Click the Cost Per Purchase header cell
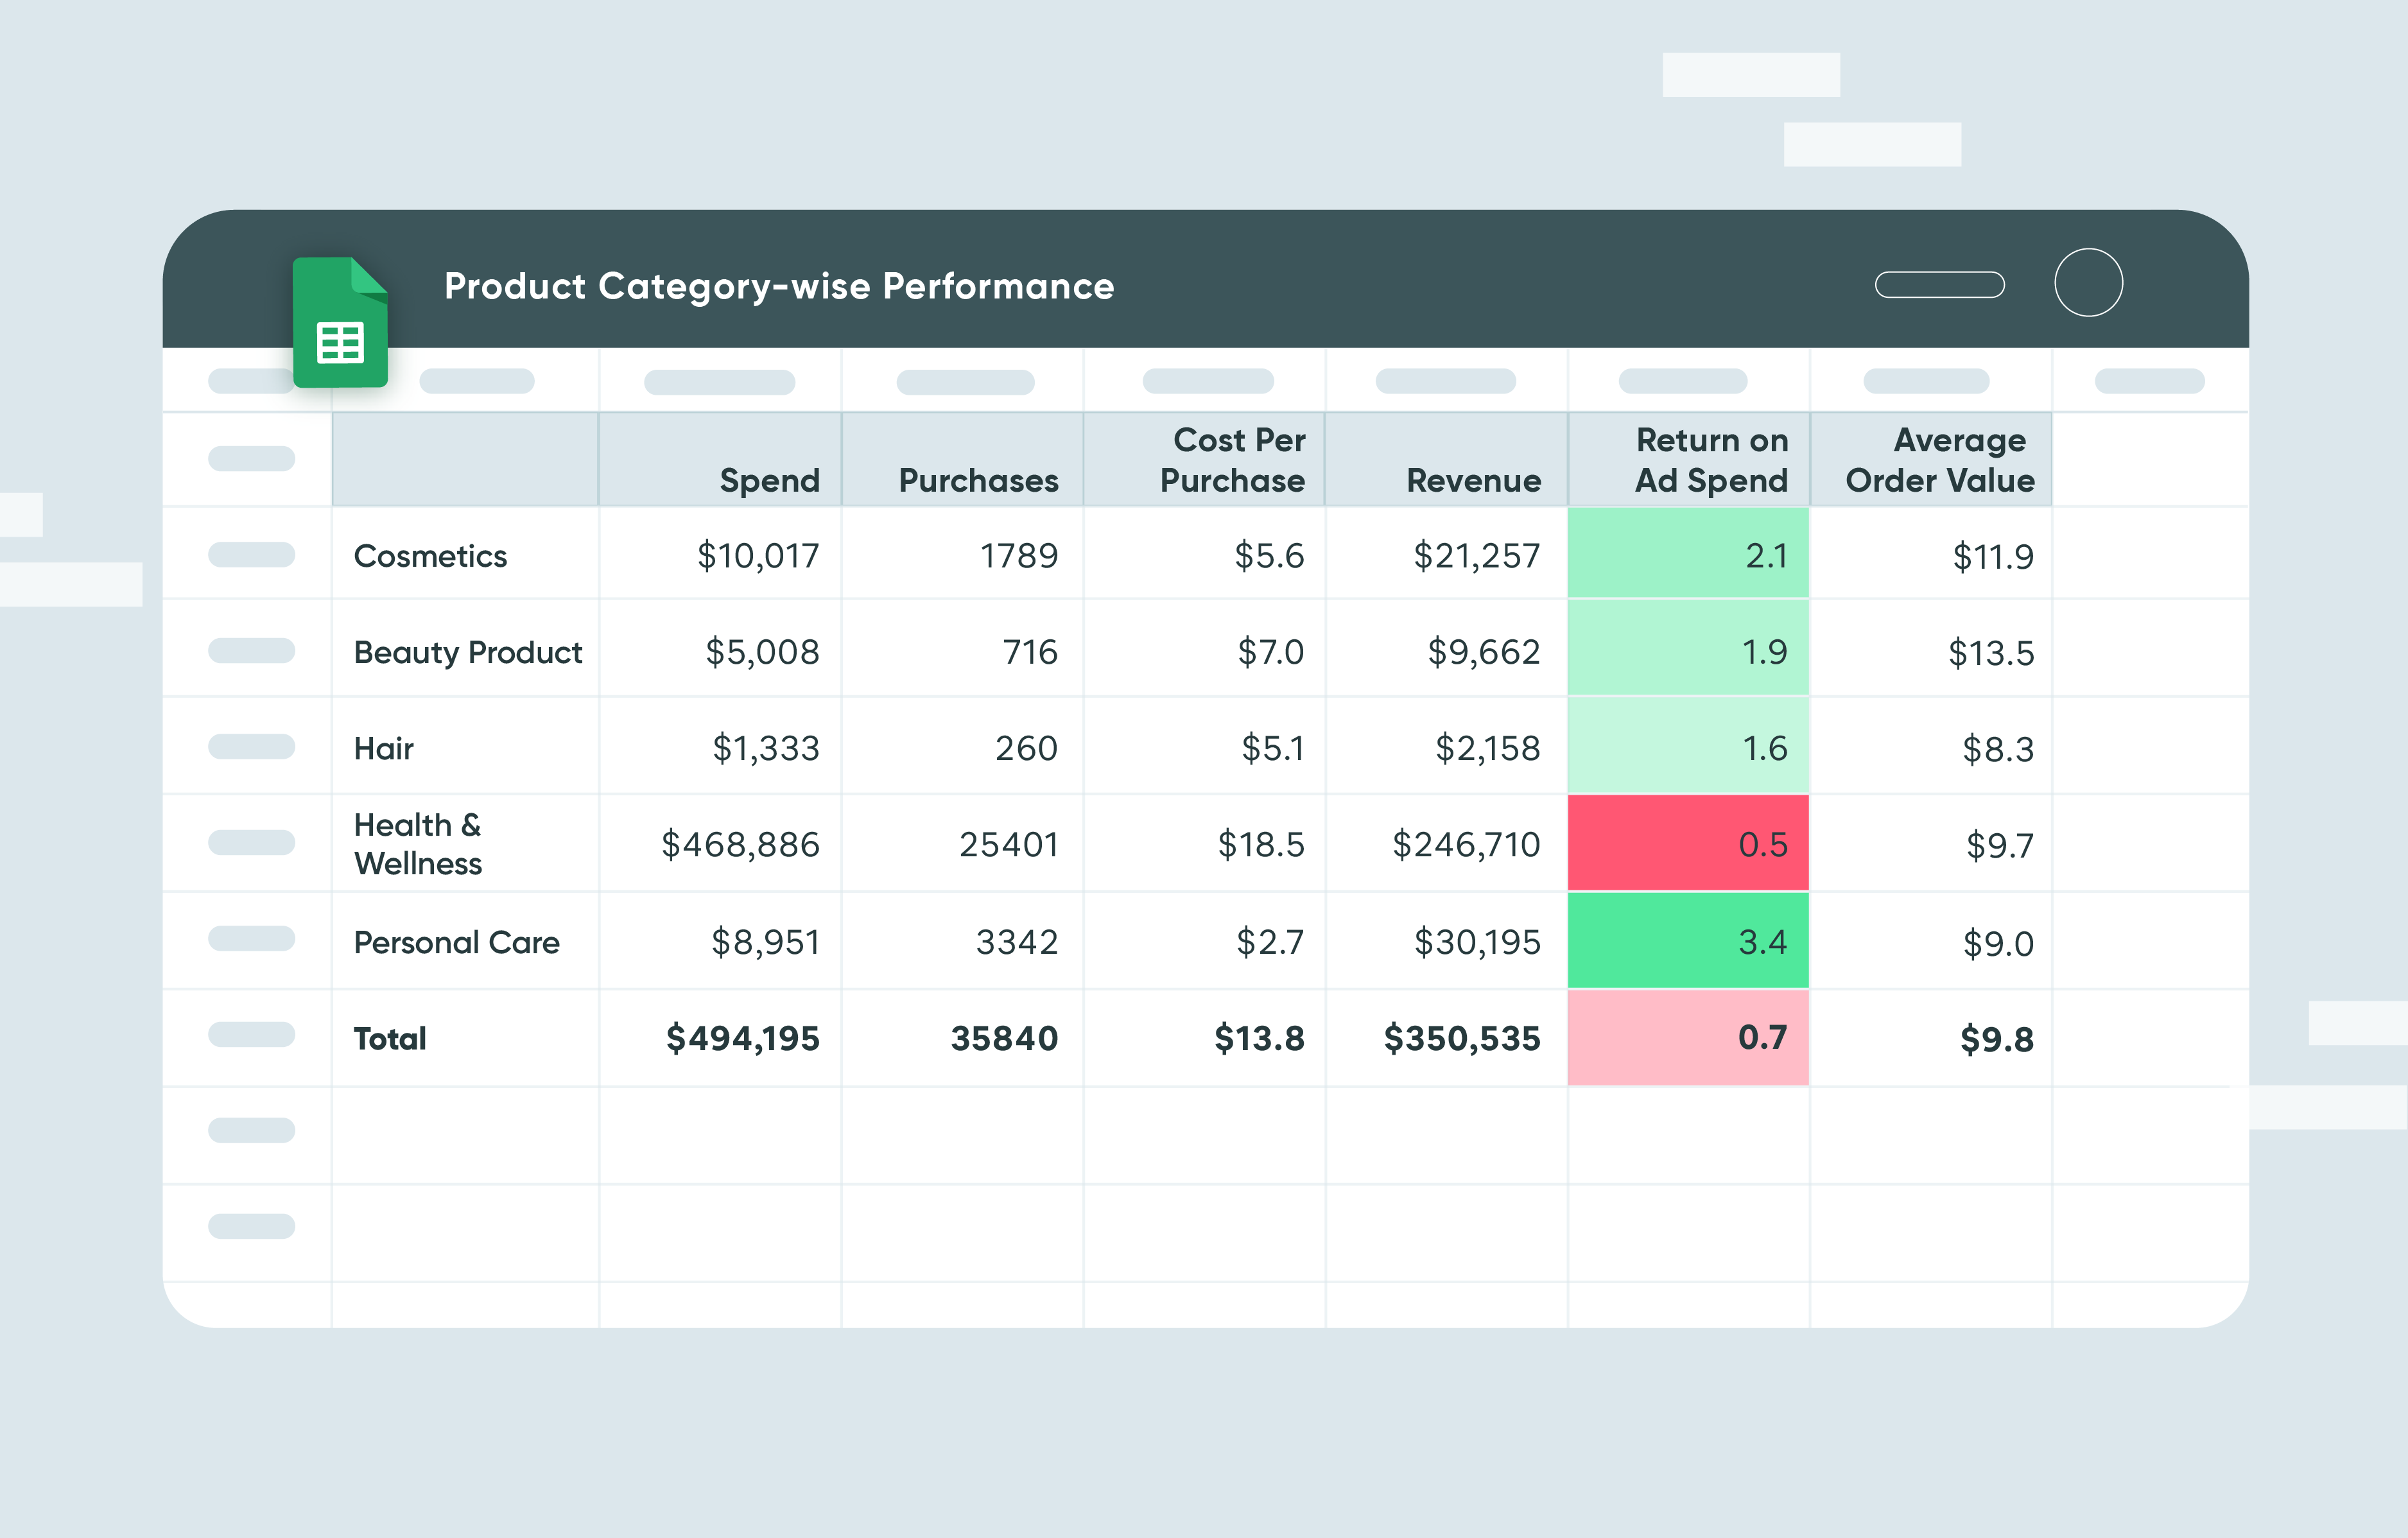2408x1538 pixels. pos(1238,460)
